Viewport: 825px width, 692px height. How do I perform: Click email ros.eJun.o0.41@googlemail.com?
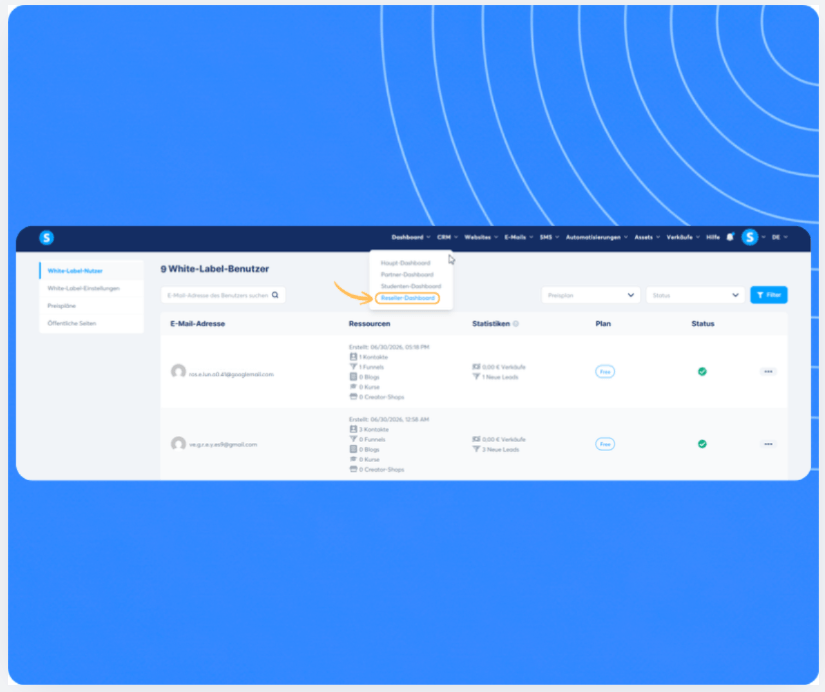tap(231, 374)
